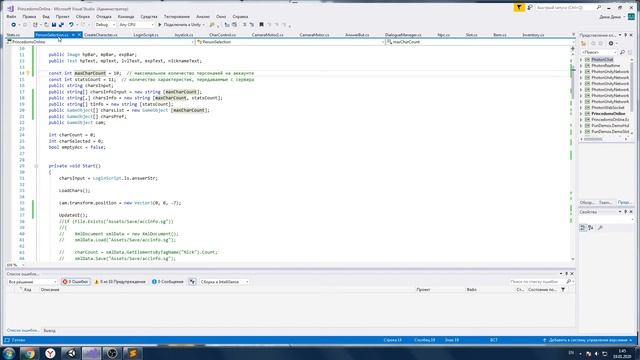This screenshot has height=360, width=640.
Task: Open Chrome from the taskbar
Action: pos(29,353)
